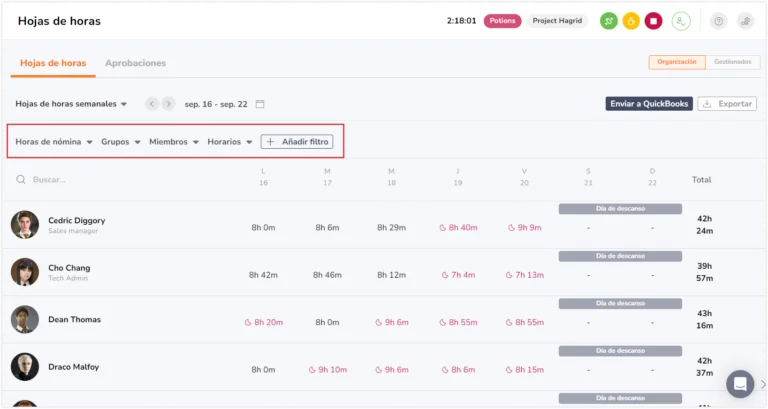Open Cedric Diggory's 9h 9m entry

(525, 228)
